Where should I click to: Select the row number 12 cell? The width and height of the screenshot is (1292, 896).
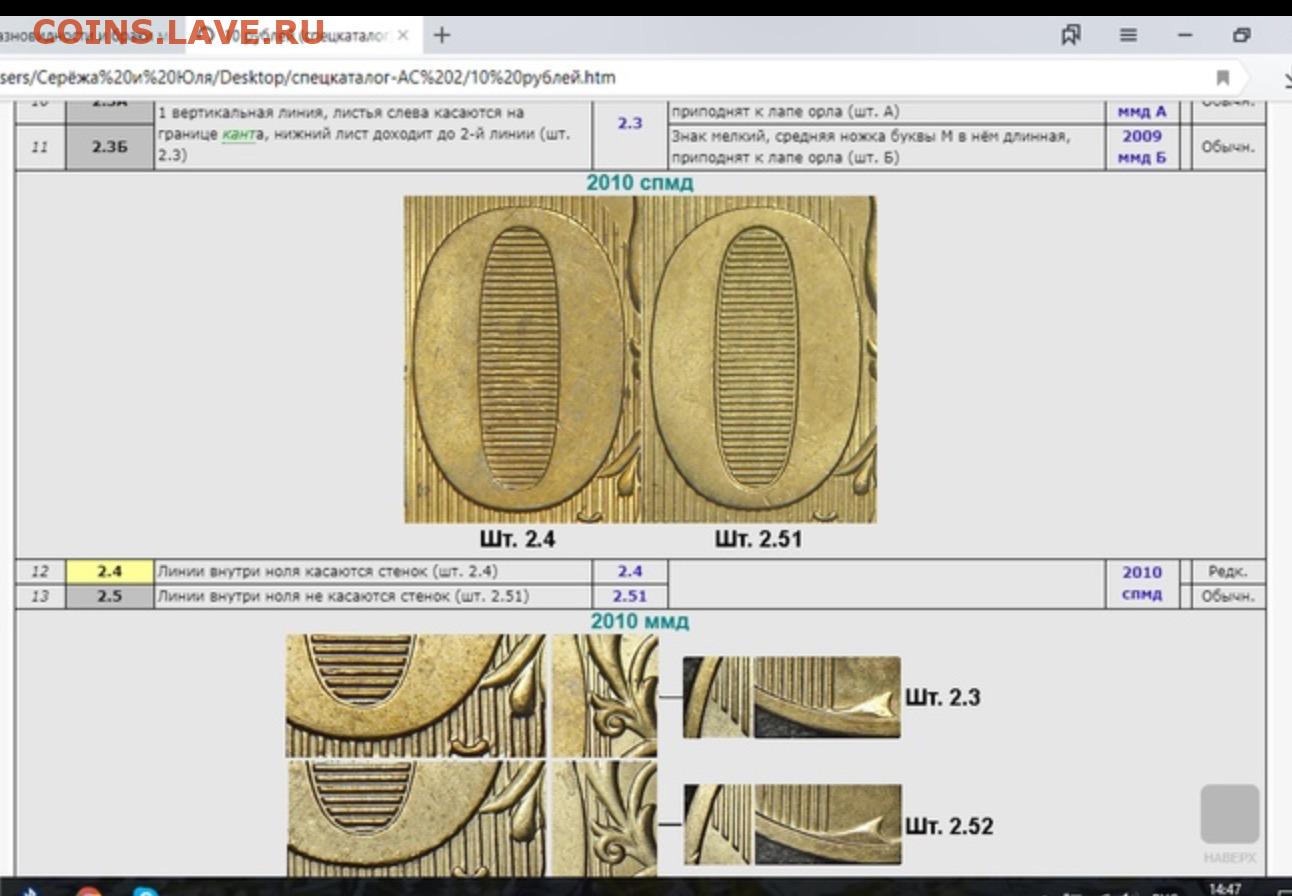tap(40, 572)
